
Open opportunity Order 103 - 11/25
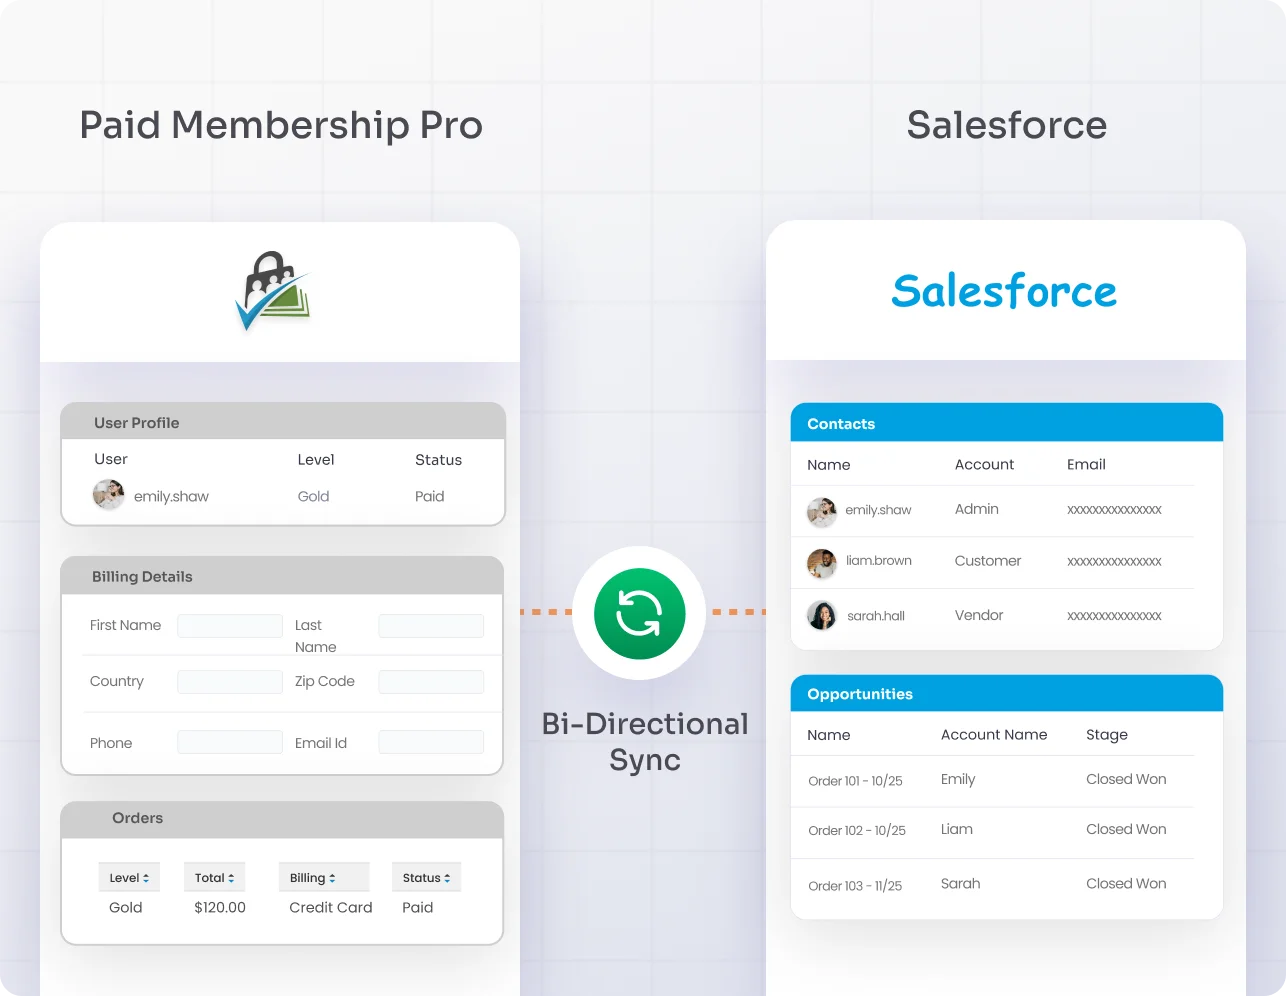coord(855,886)
